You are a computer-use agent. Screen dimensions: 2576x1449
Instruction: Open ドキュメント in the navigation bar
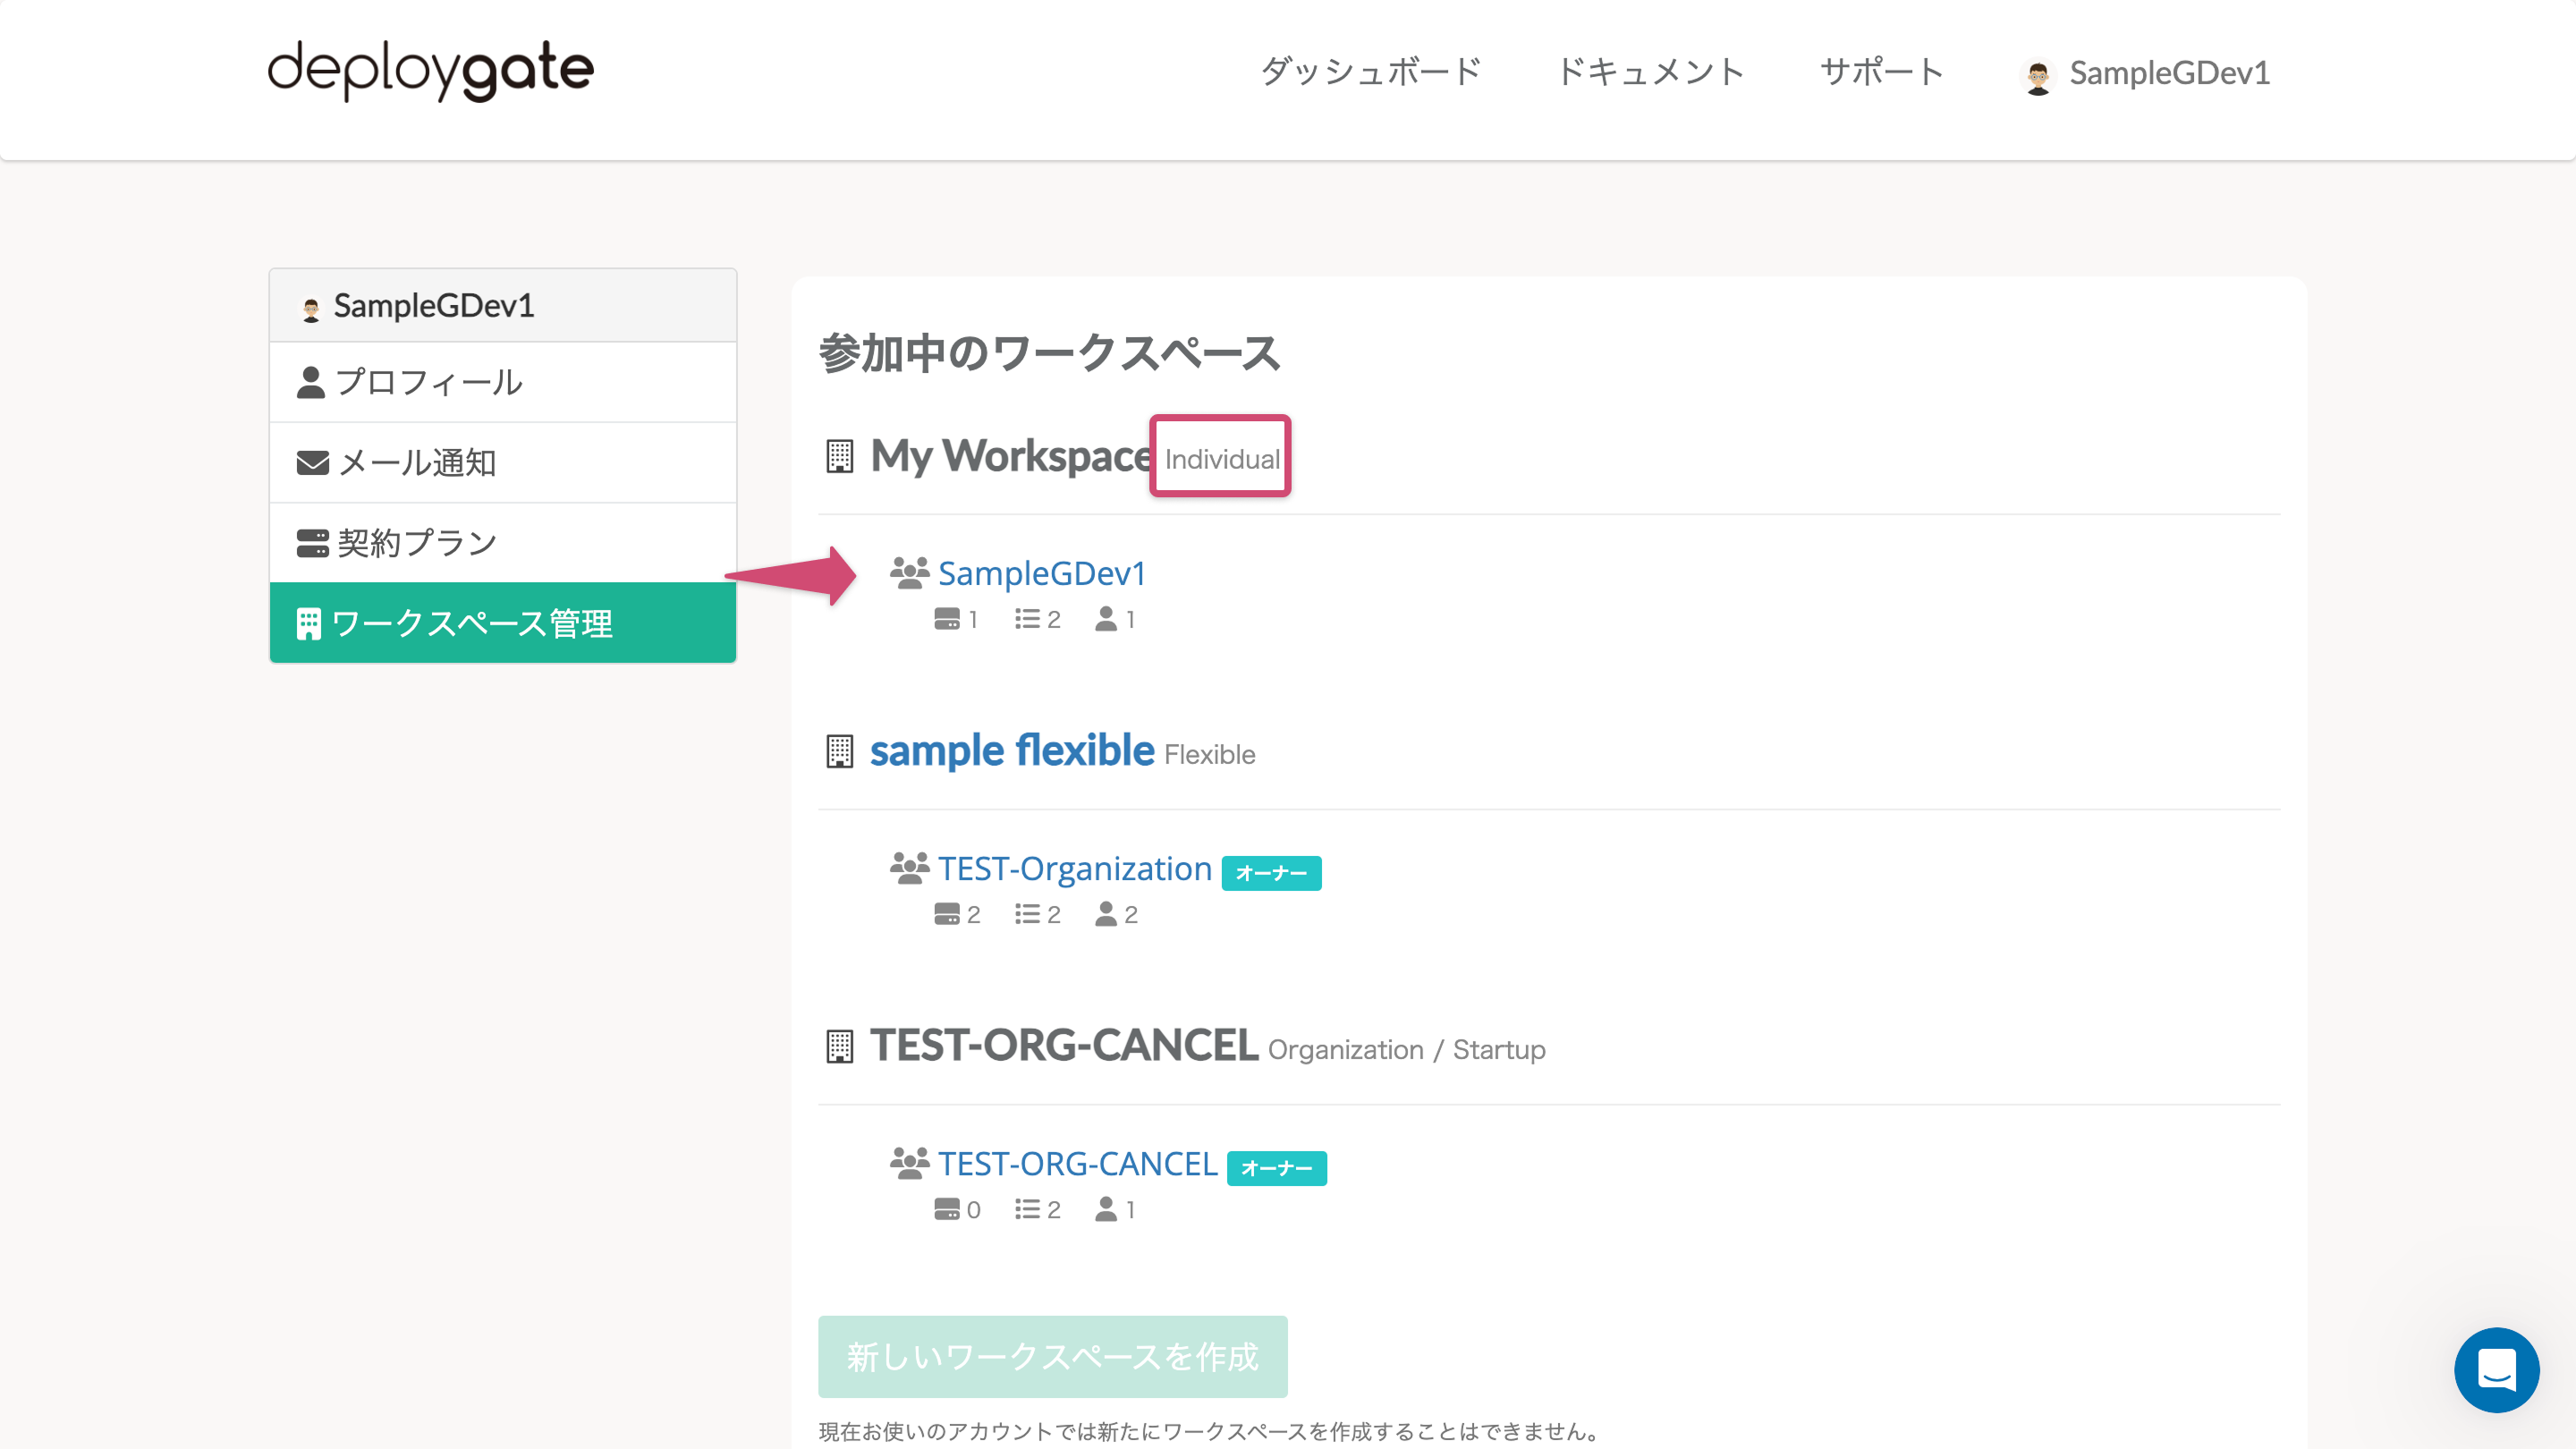1650,70
